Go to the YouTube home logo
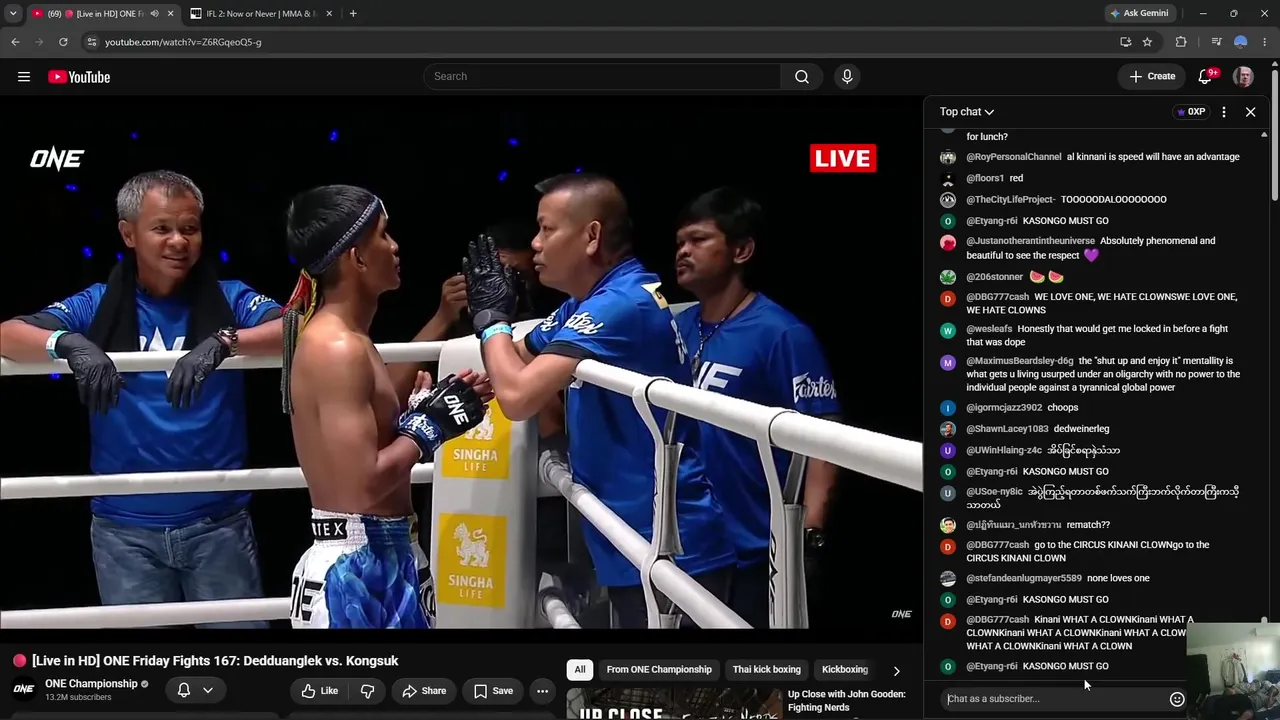This screenshot has width=1280, height=720. click(x=79, y=77)
